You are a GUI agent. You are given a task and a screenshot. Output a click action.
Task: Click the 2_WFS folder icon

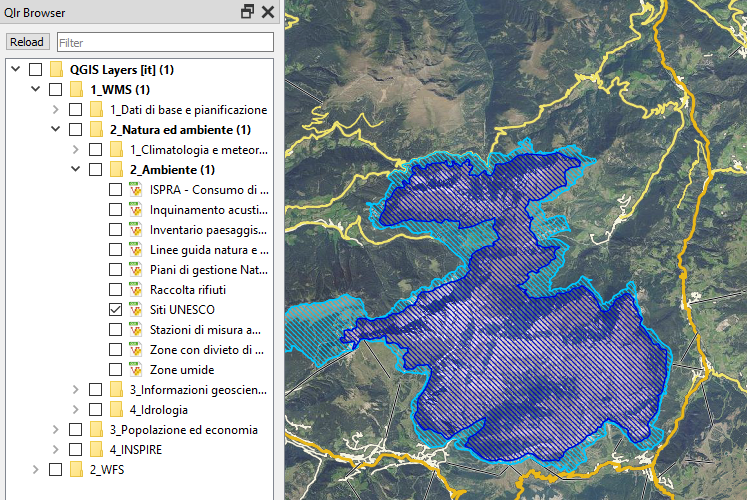point(76,470)
